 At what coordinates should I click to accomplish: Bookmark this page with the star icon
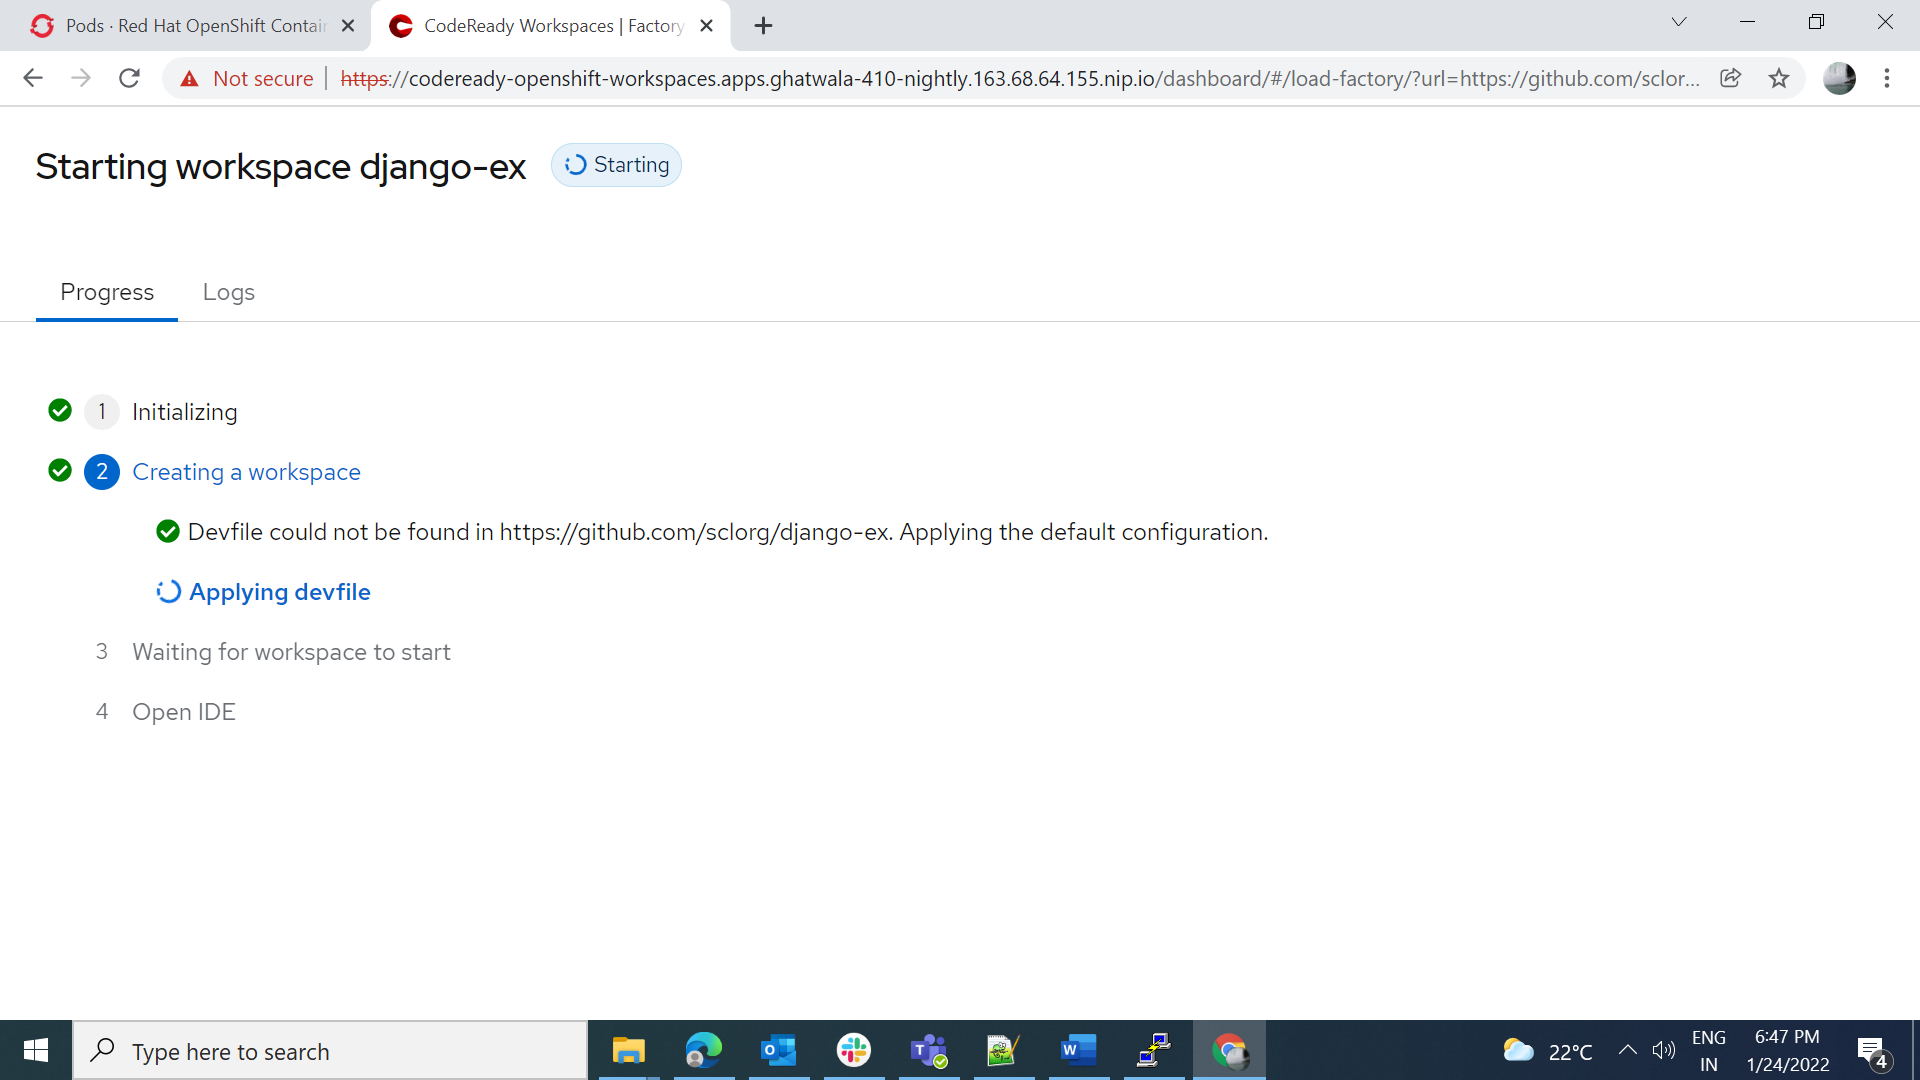coord(1779,78)
